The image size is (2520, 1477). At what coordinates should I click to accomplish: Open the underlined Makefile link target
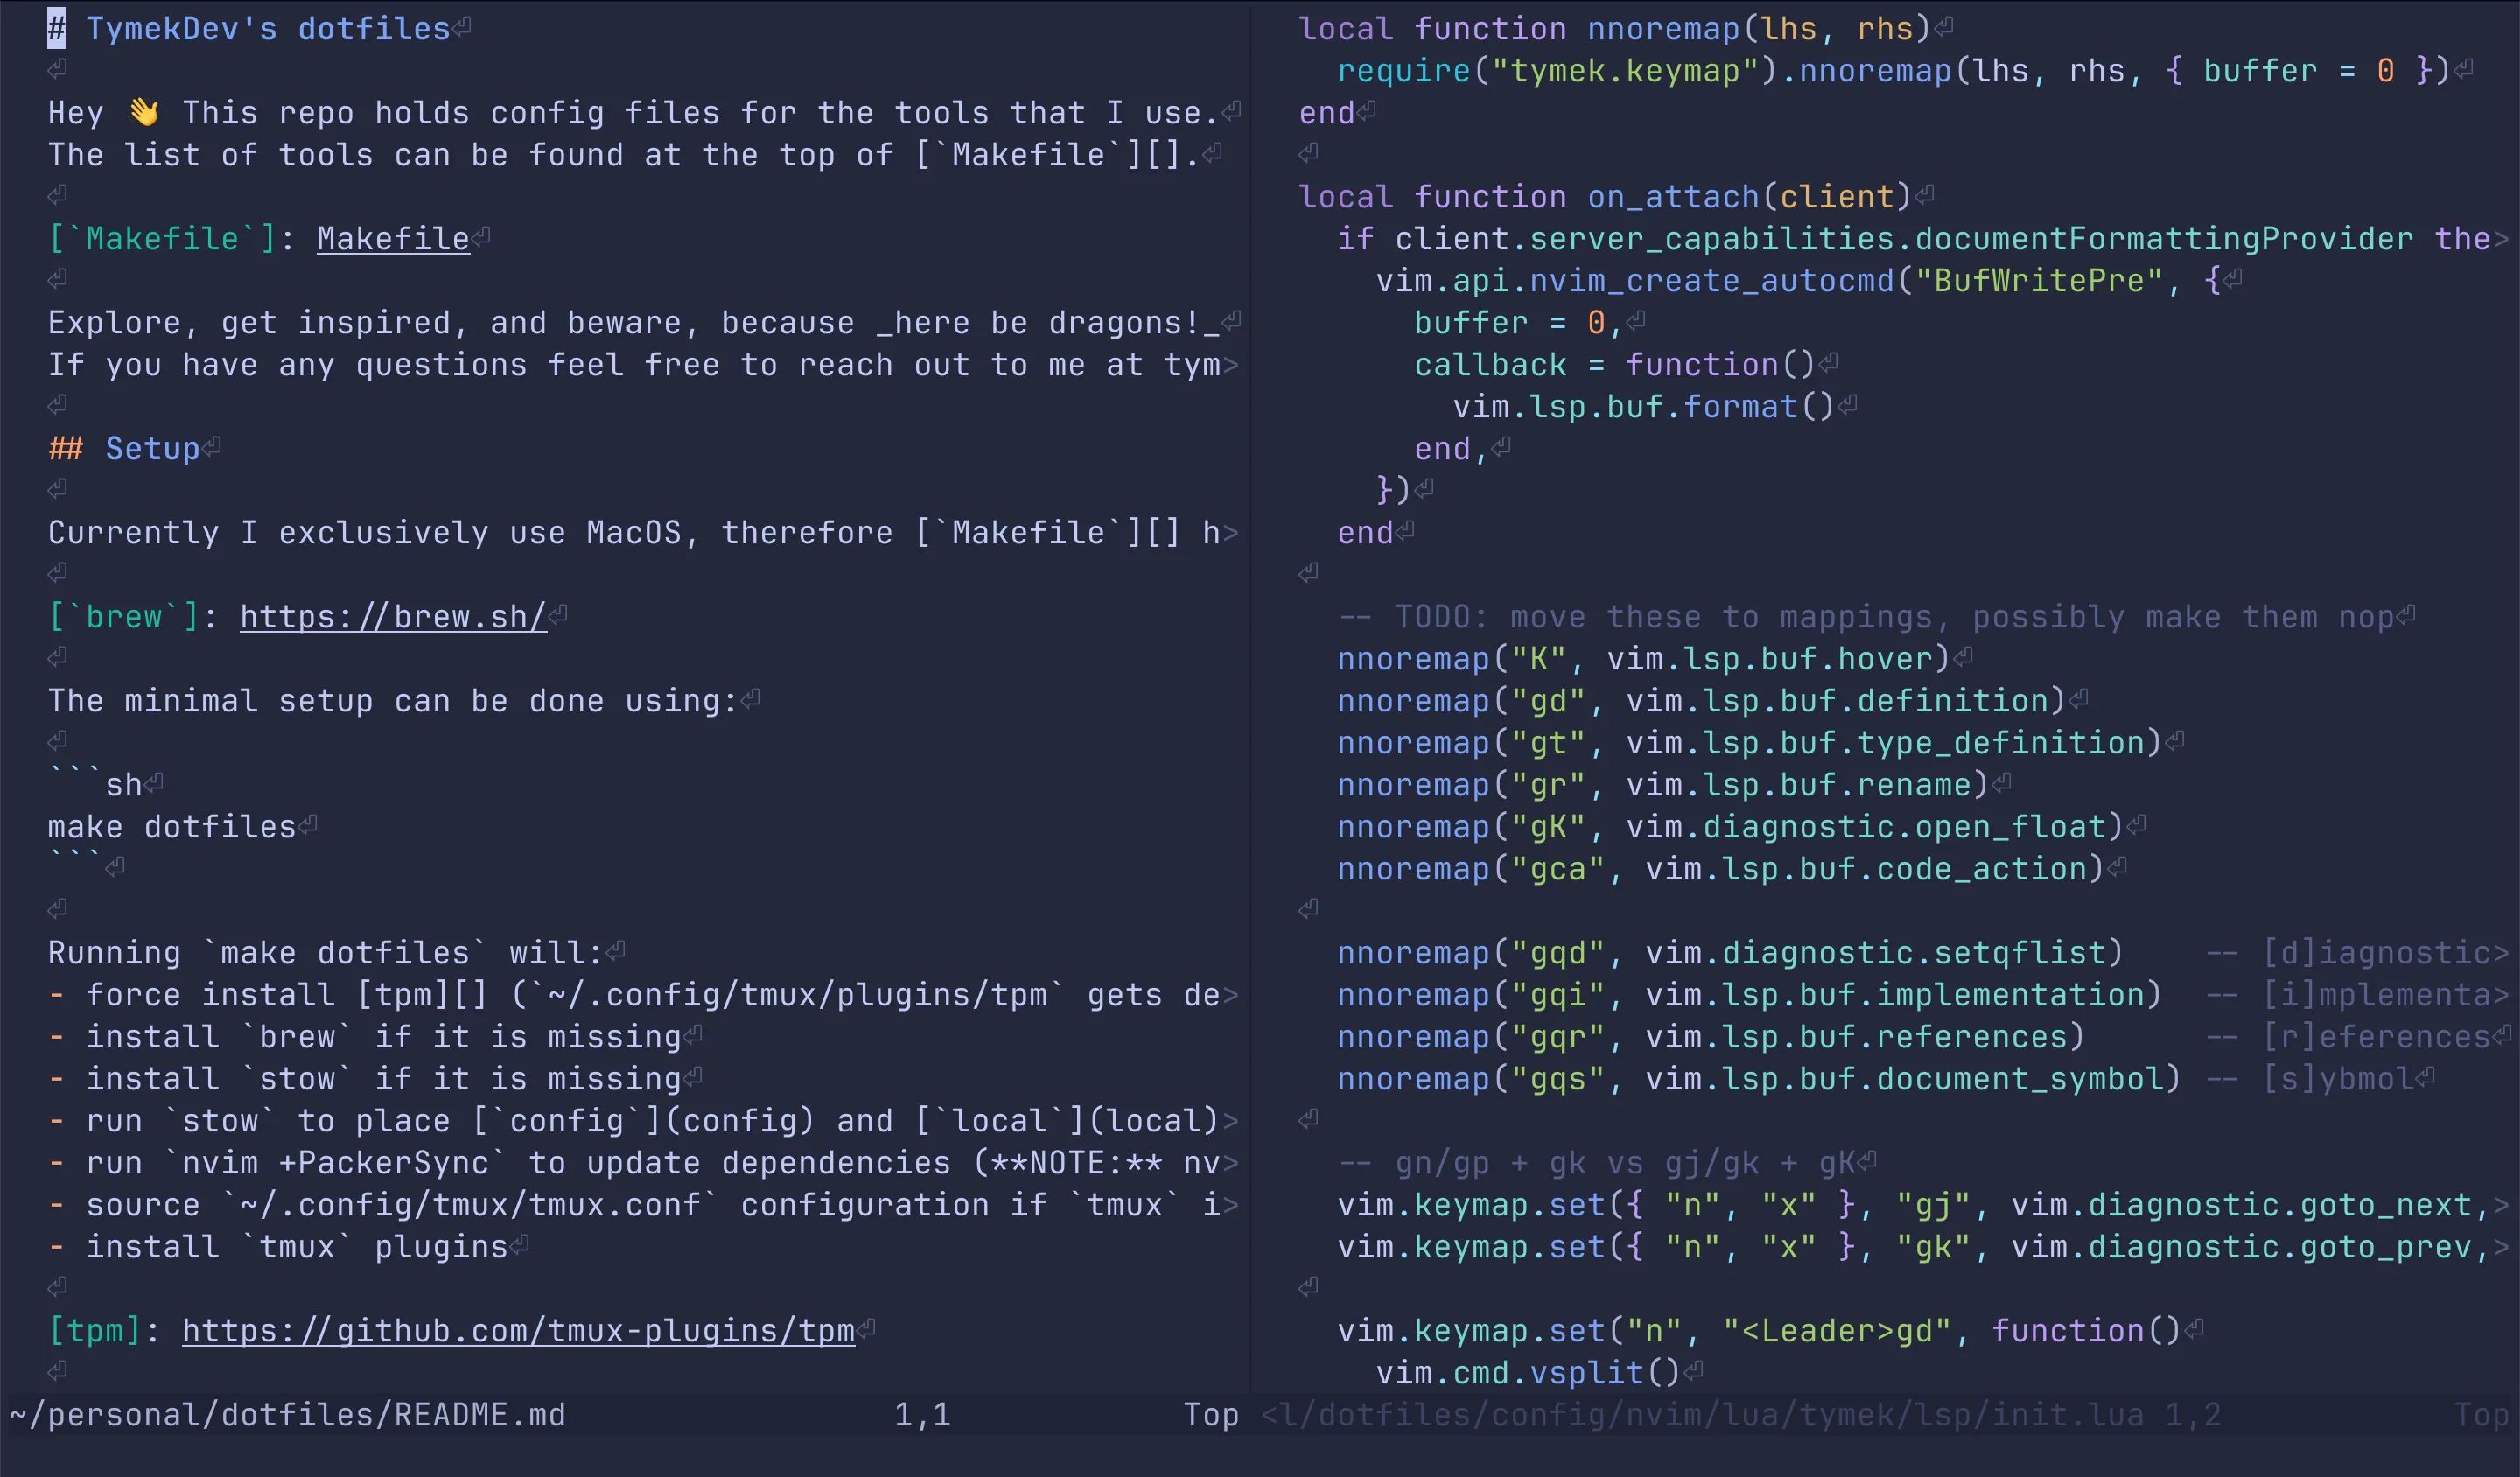pos(393,239)
